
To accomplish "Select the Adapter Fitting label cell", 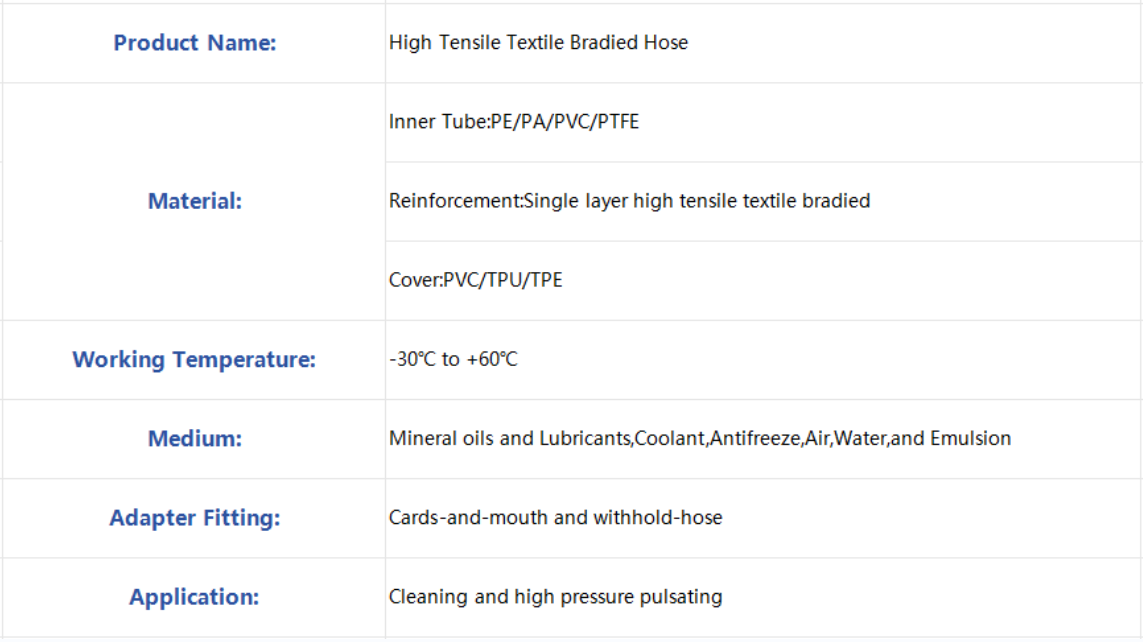I will [x=194, y=519].
